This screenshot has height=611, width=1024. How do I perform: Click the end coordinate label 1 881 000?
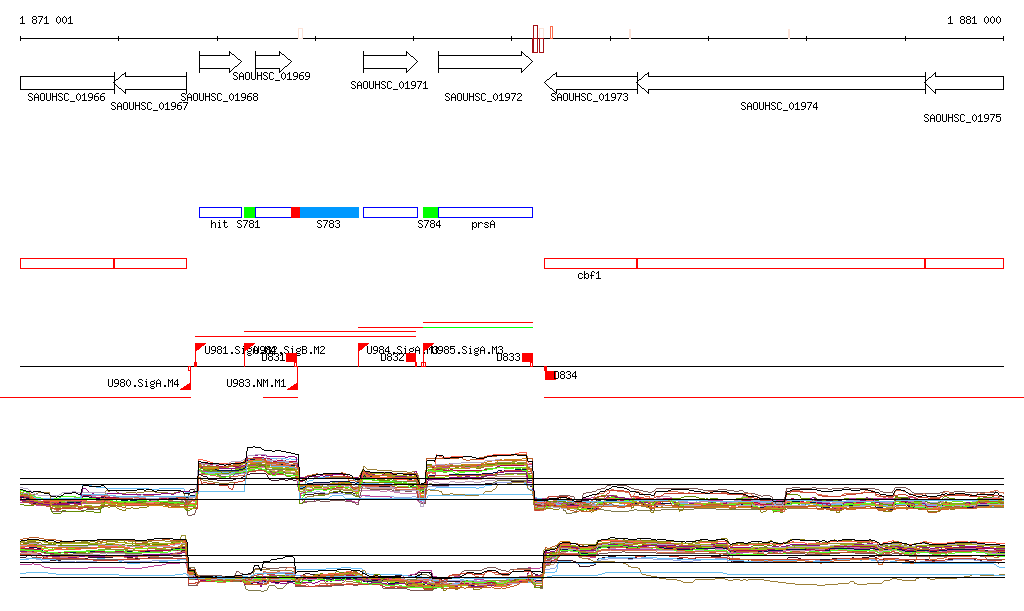click(974, 20)
